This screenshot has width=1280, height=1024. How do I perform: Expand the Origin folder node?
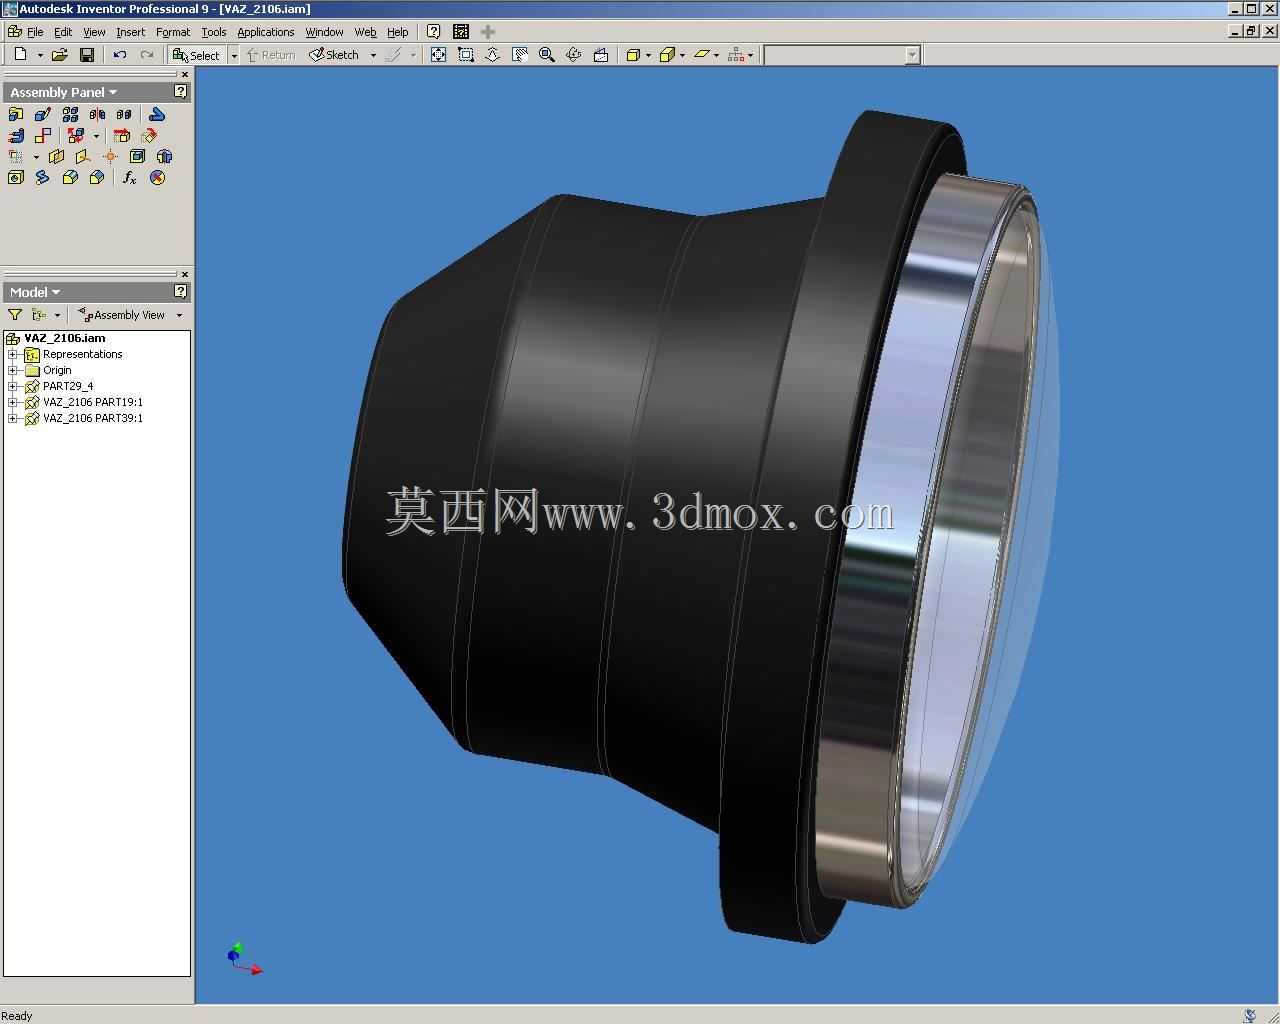[13, 371]
